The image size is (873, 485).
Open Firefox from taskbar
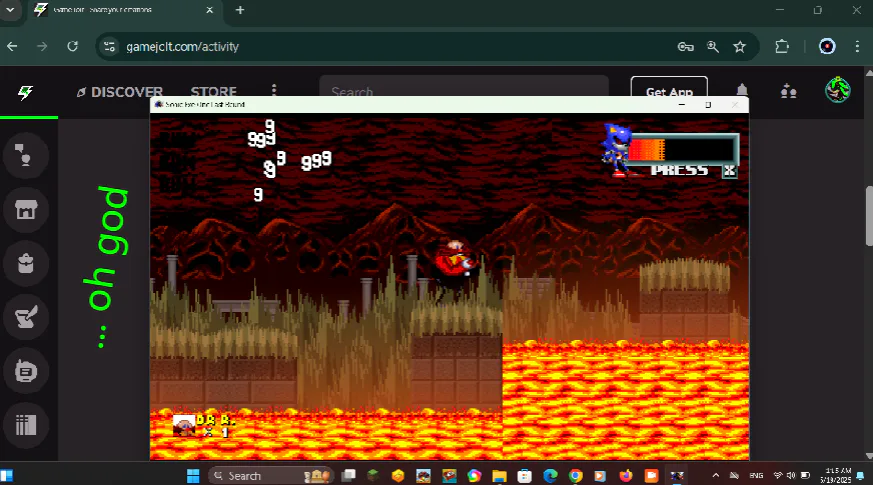(626, 476)
